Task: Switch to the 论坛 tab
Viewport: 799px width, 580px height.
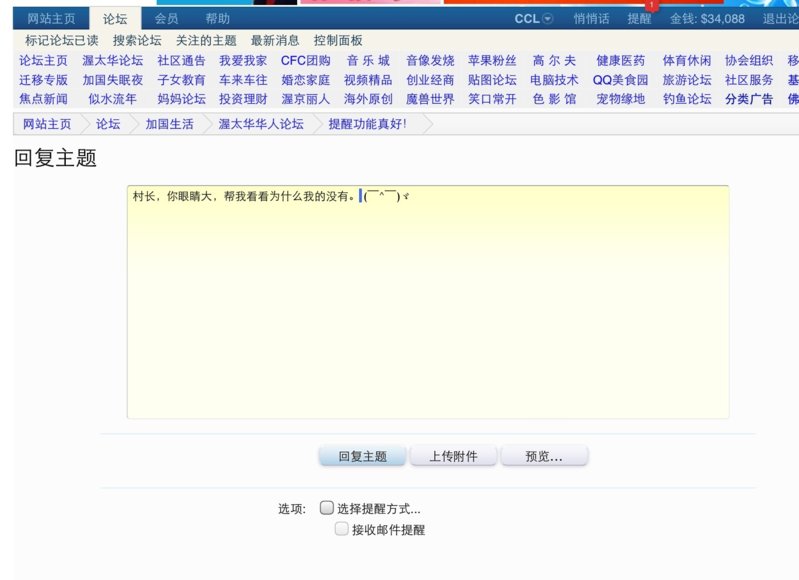Action: point(115,19)
